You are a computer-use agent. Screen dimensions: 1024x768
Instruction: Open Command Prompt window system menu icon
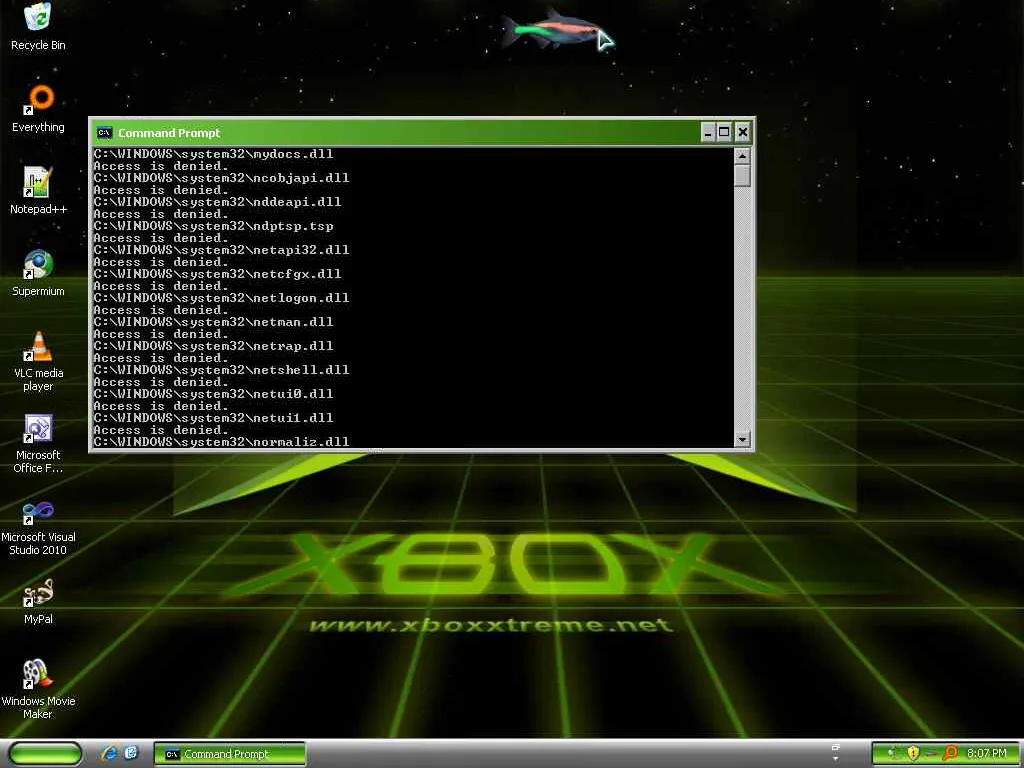tap(104, 133)
